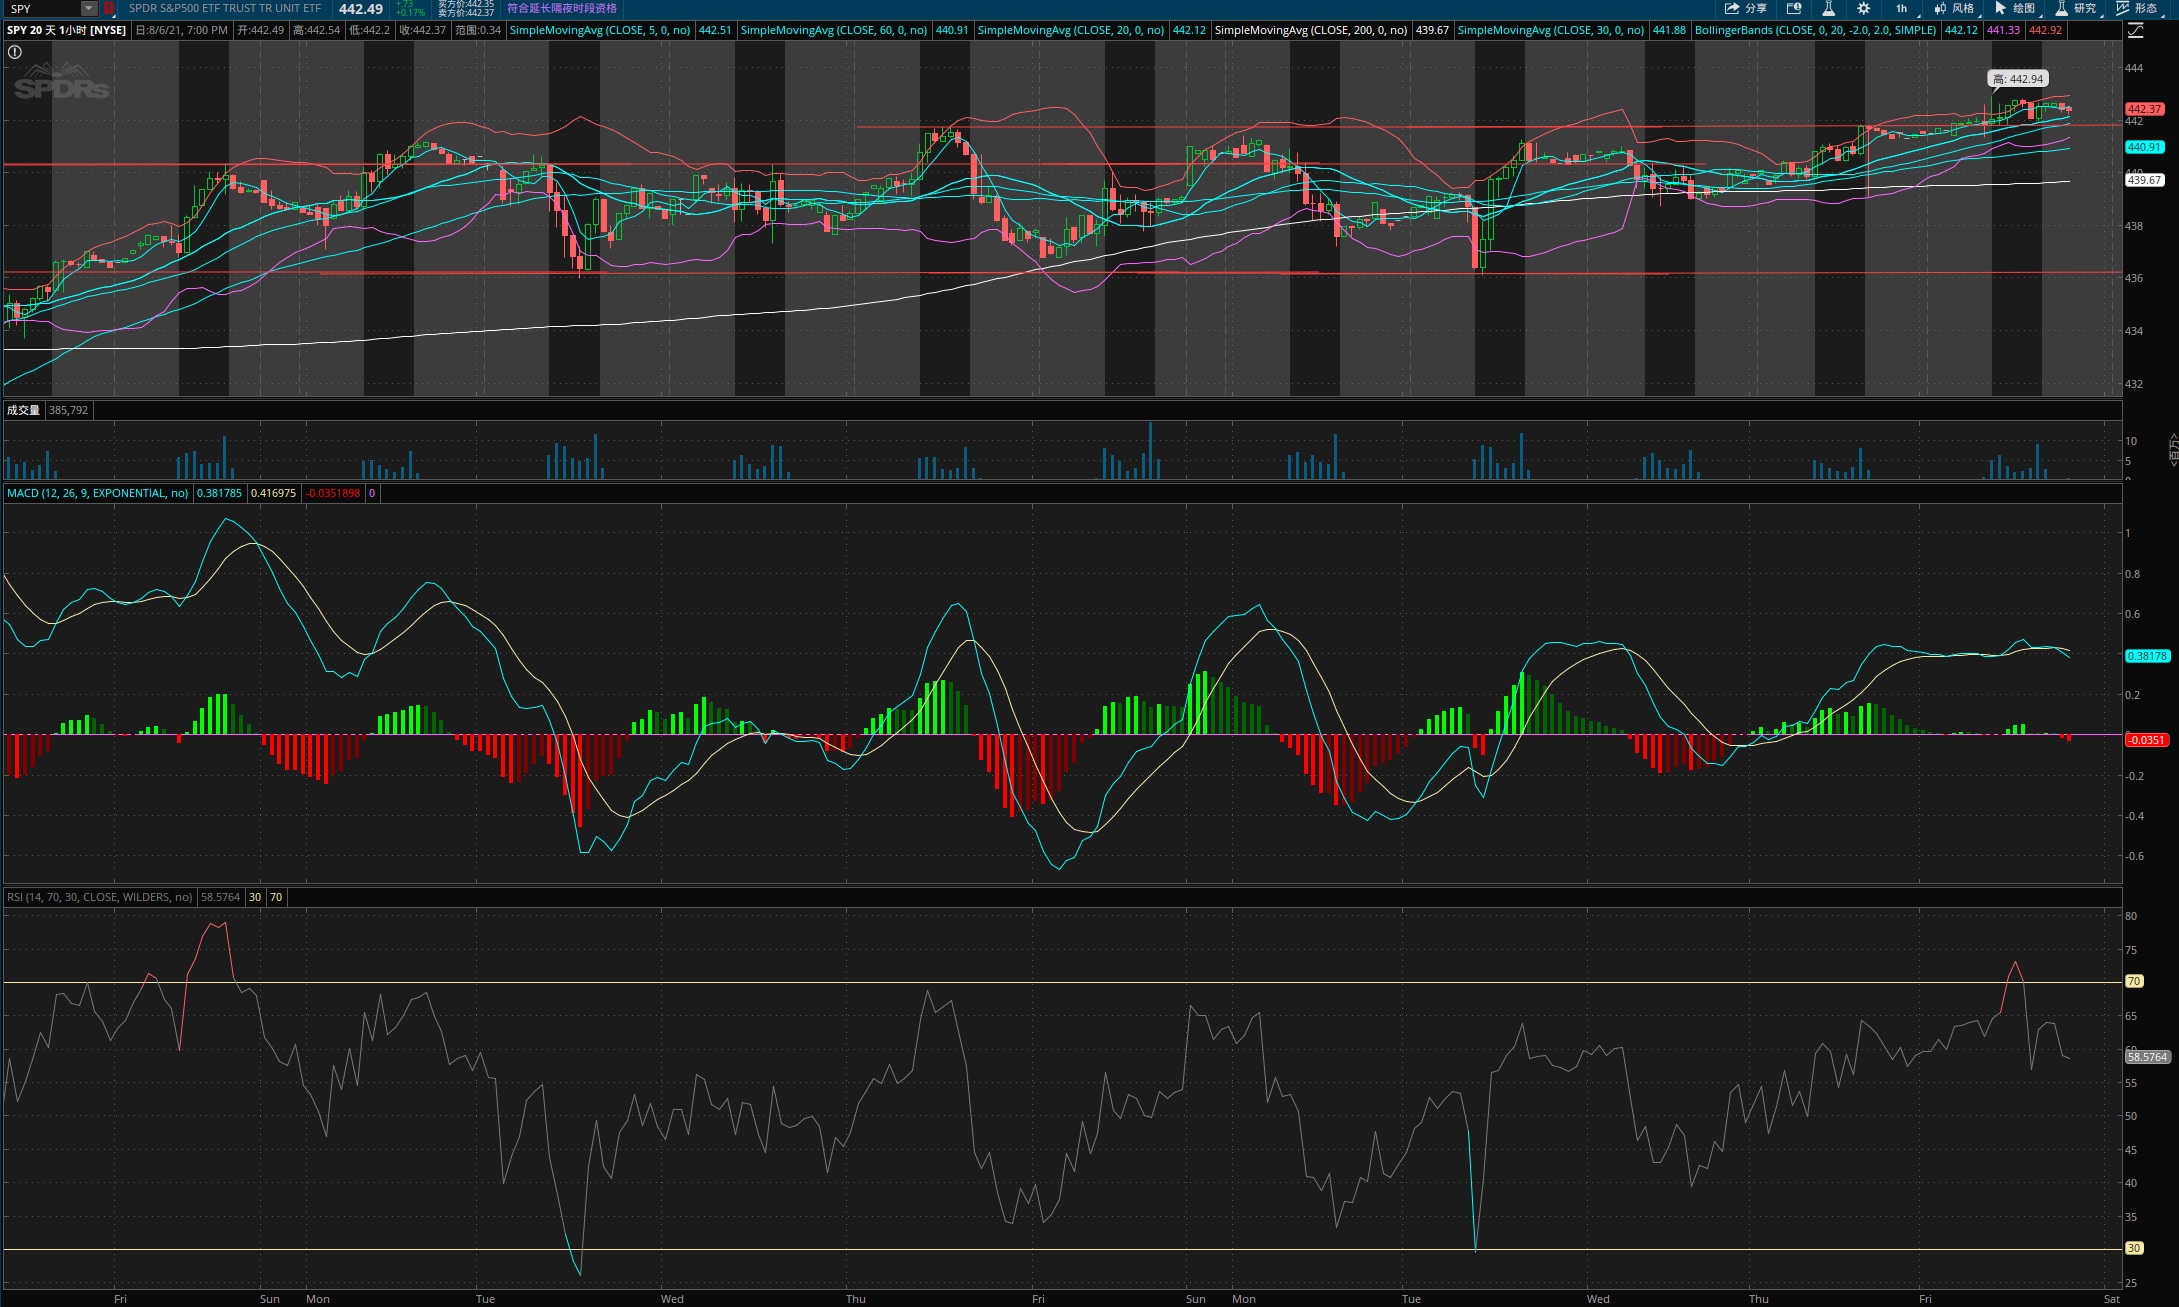Click the Bollinger upper band value 442.92
This screenshot has width=2179, height=1307.
(2045, 30)
